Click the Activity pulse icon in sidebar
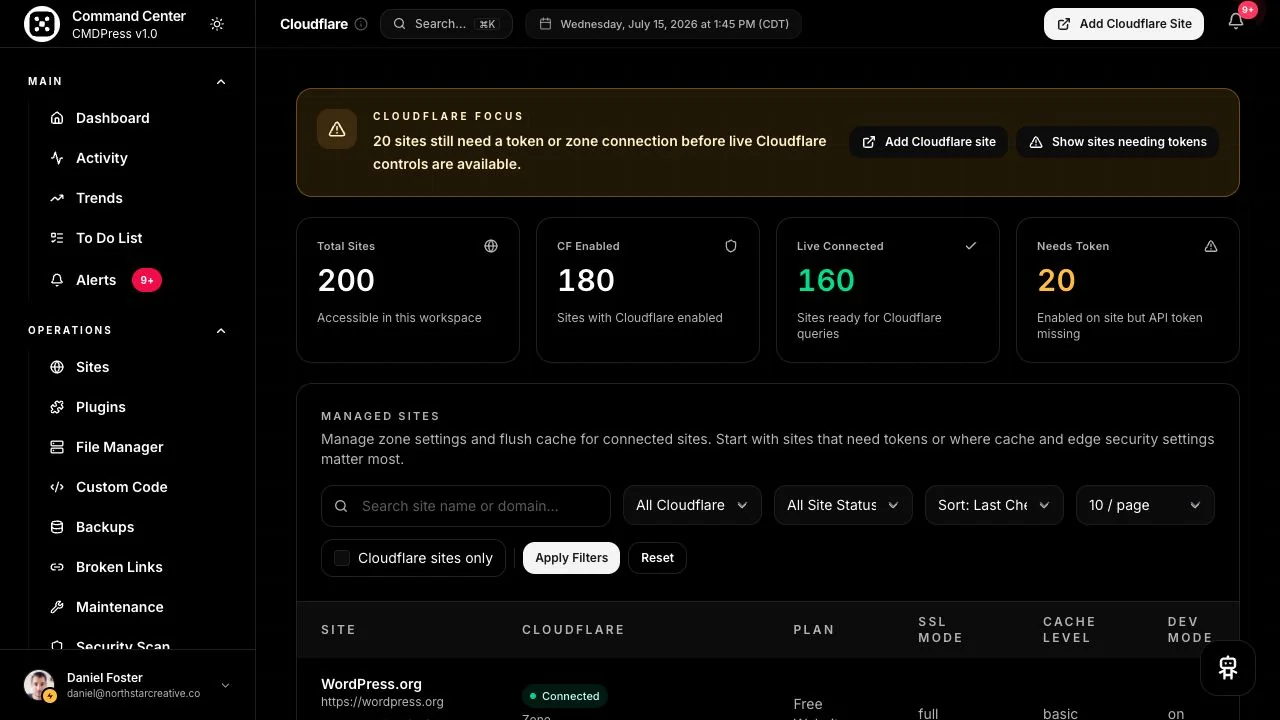The image size is (1280, 720). (x=57, y=158)
